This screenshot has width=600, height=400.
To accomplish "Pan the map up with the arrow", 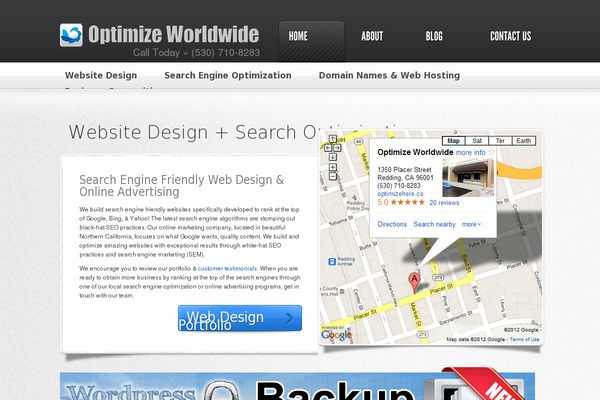I will 333,139.
